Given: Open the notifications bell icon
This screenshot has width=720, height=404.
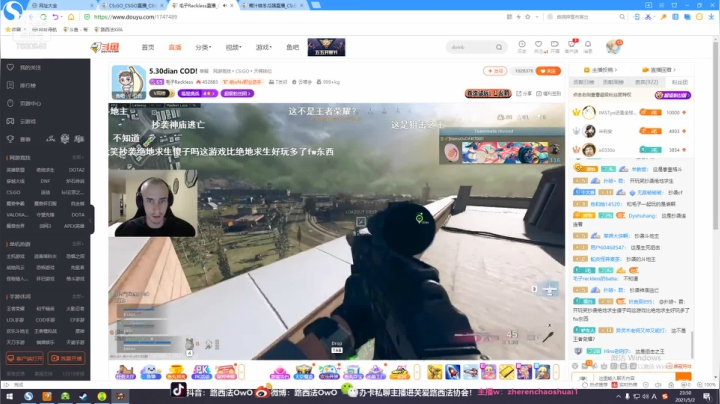Looking at the screenshot, I should coord(588,46).
